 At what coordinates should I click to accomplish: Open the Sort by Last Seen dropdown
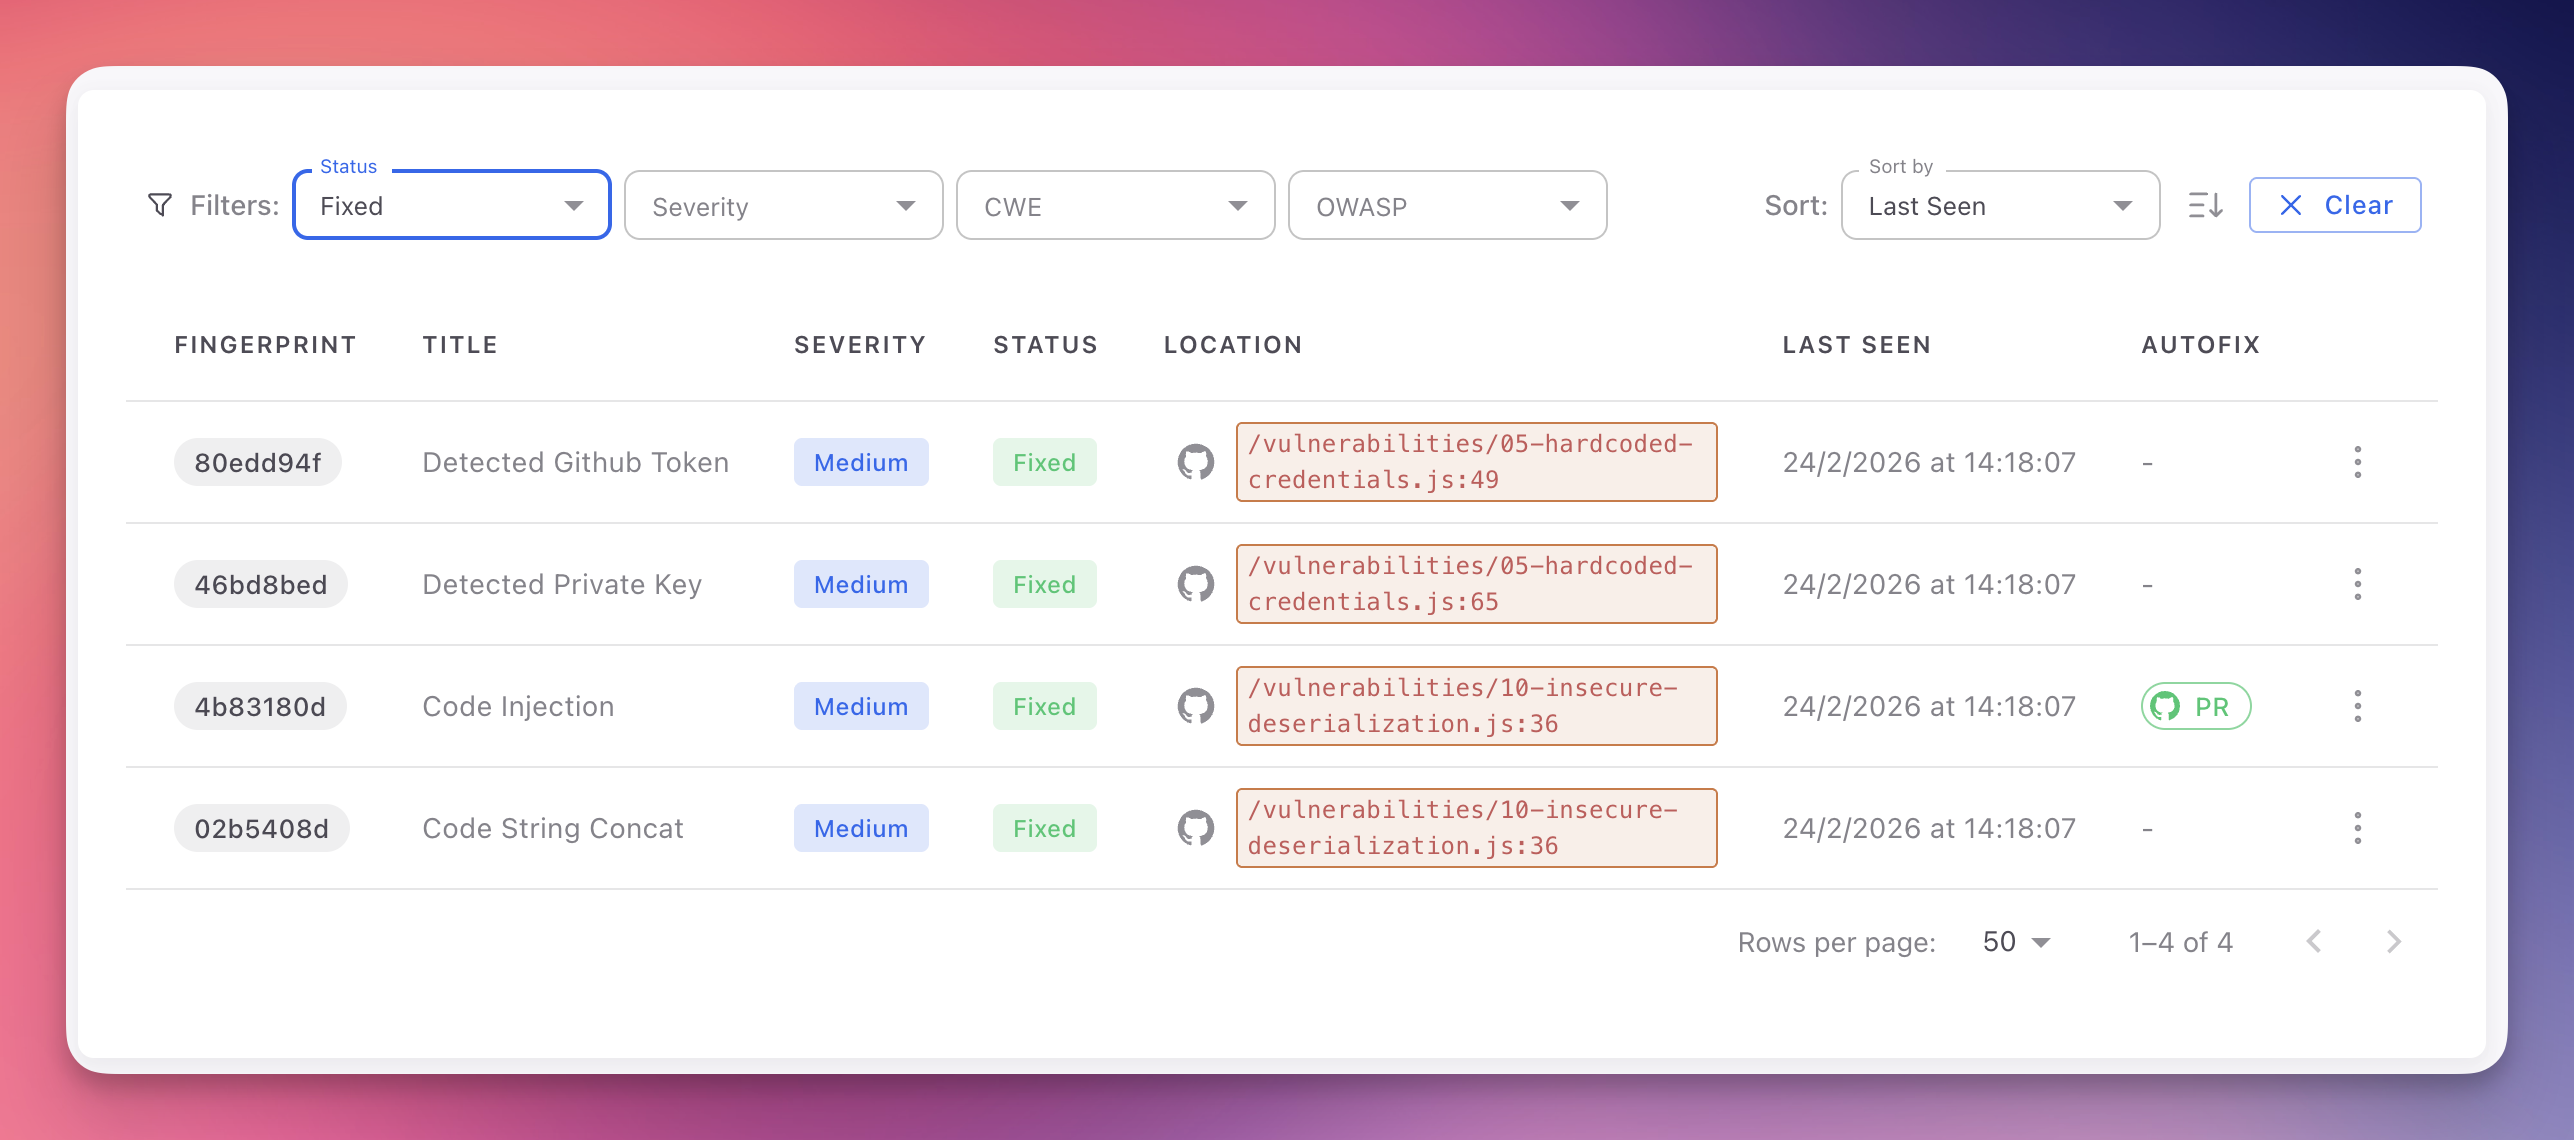pos(1998,205)
